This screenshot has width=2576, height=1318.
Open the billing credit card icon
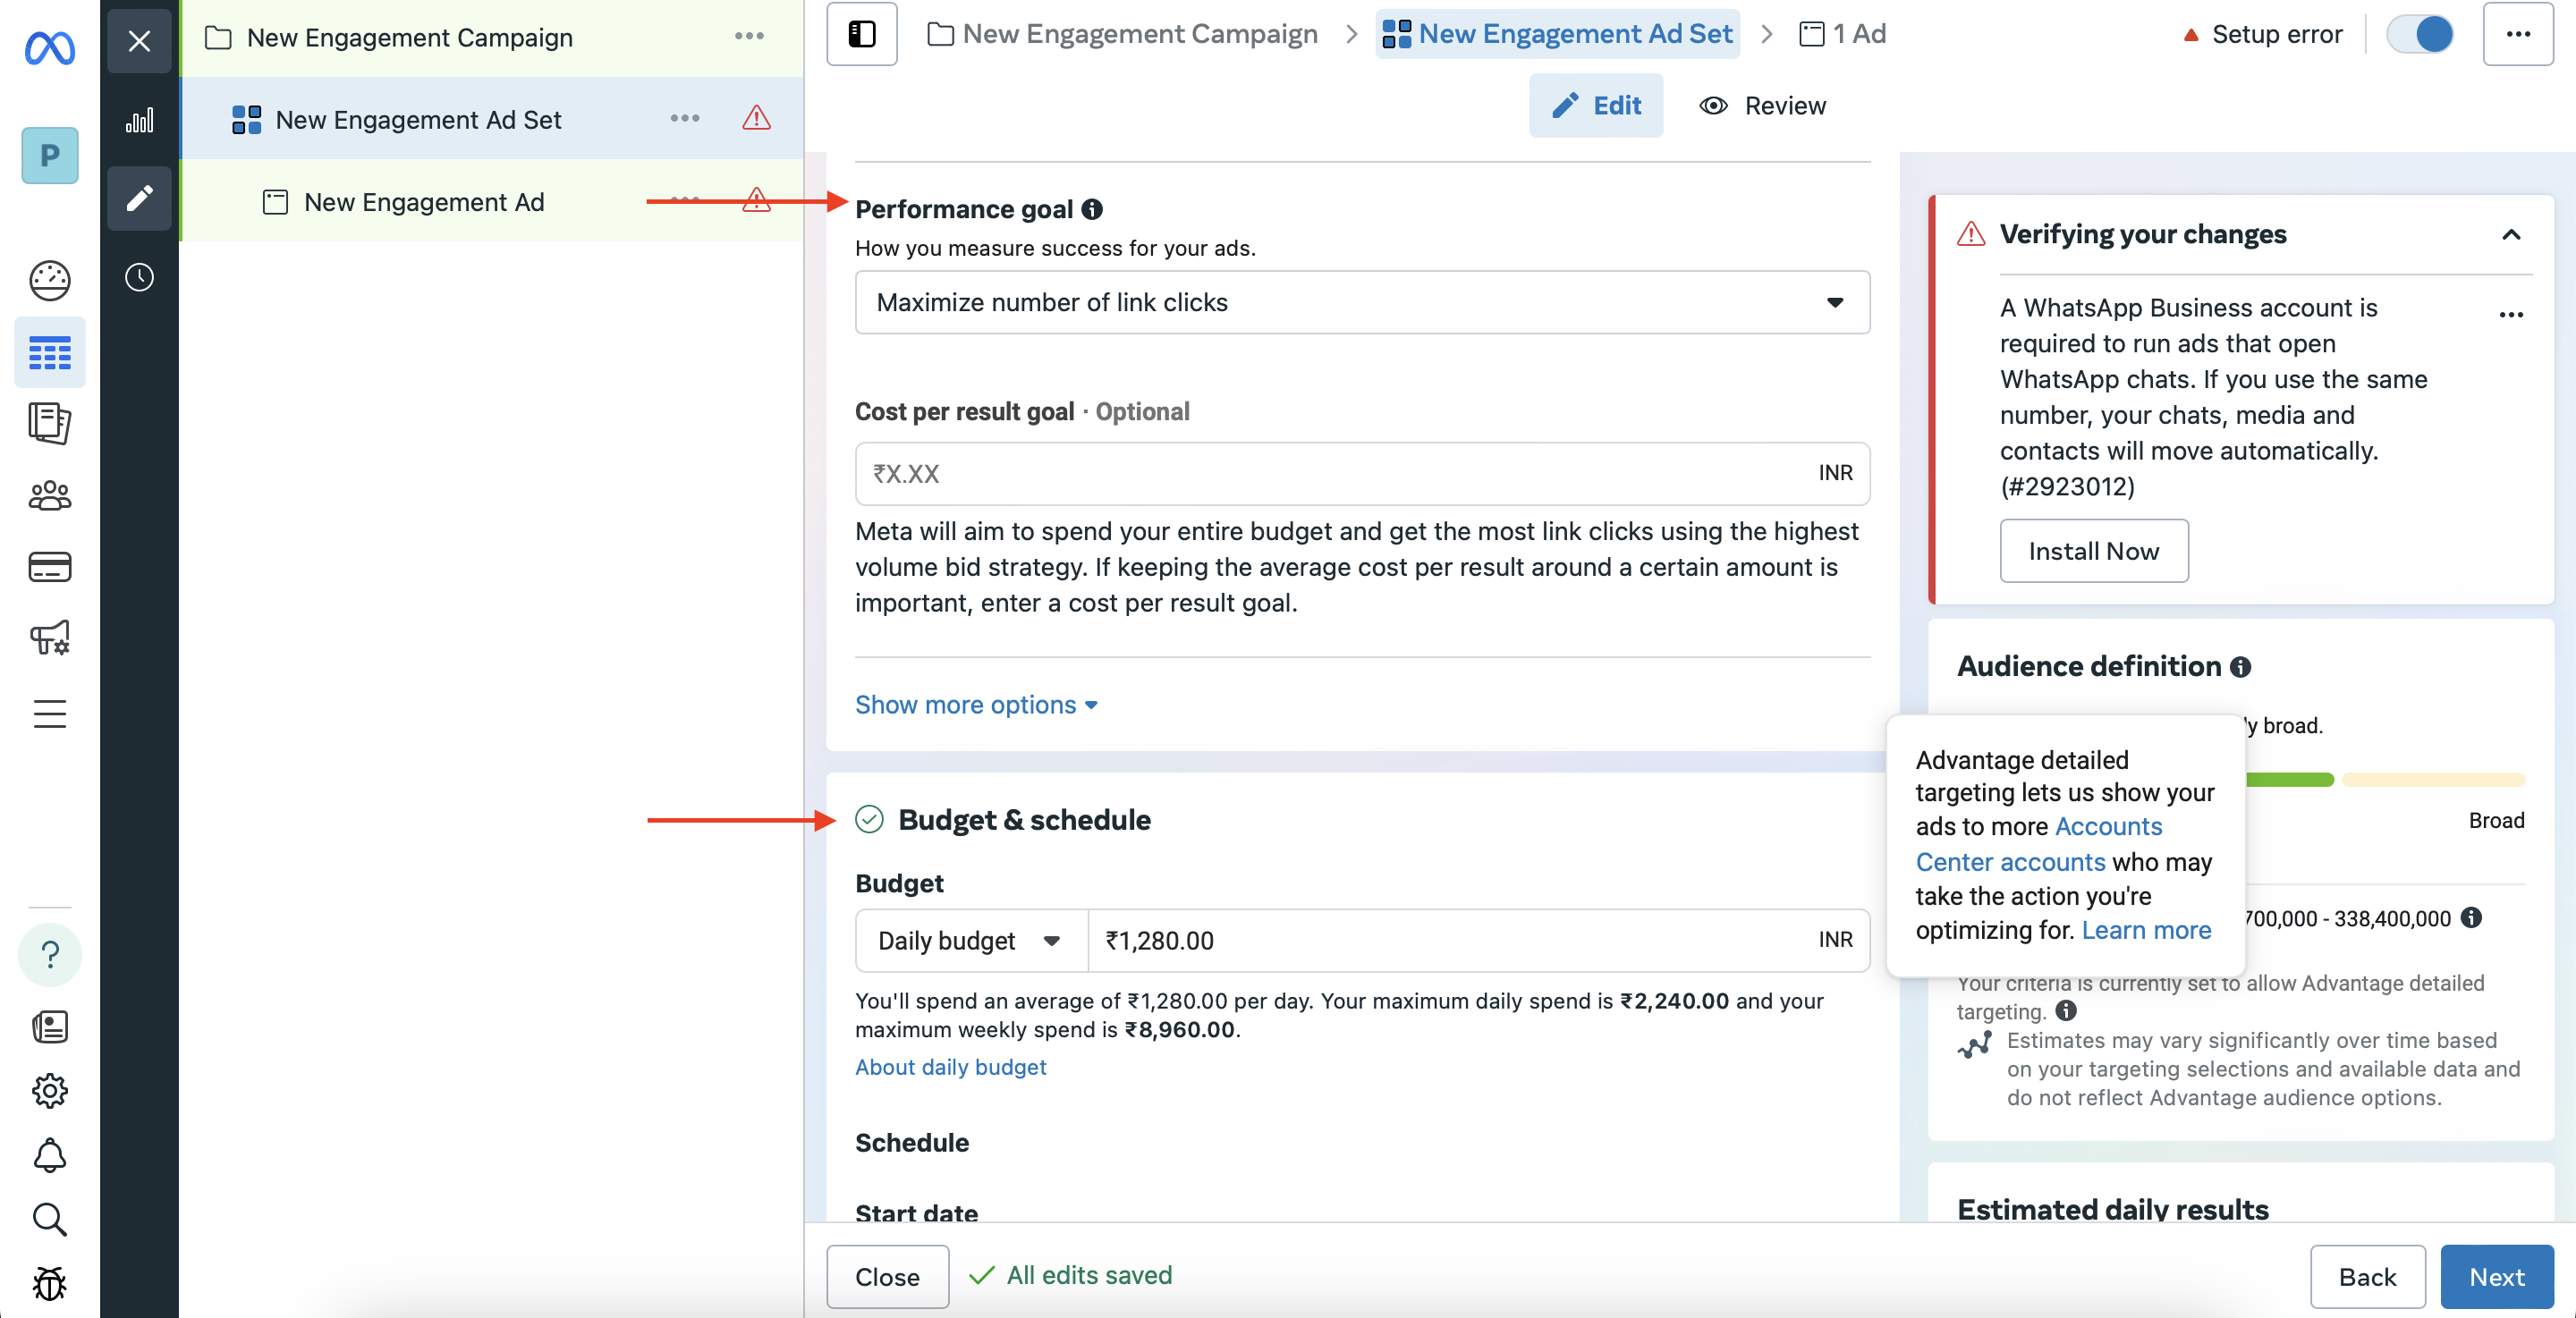(49, 567)
